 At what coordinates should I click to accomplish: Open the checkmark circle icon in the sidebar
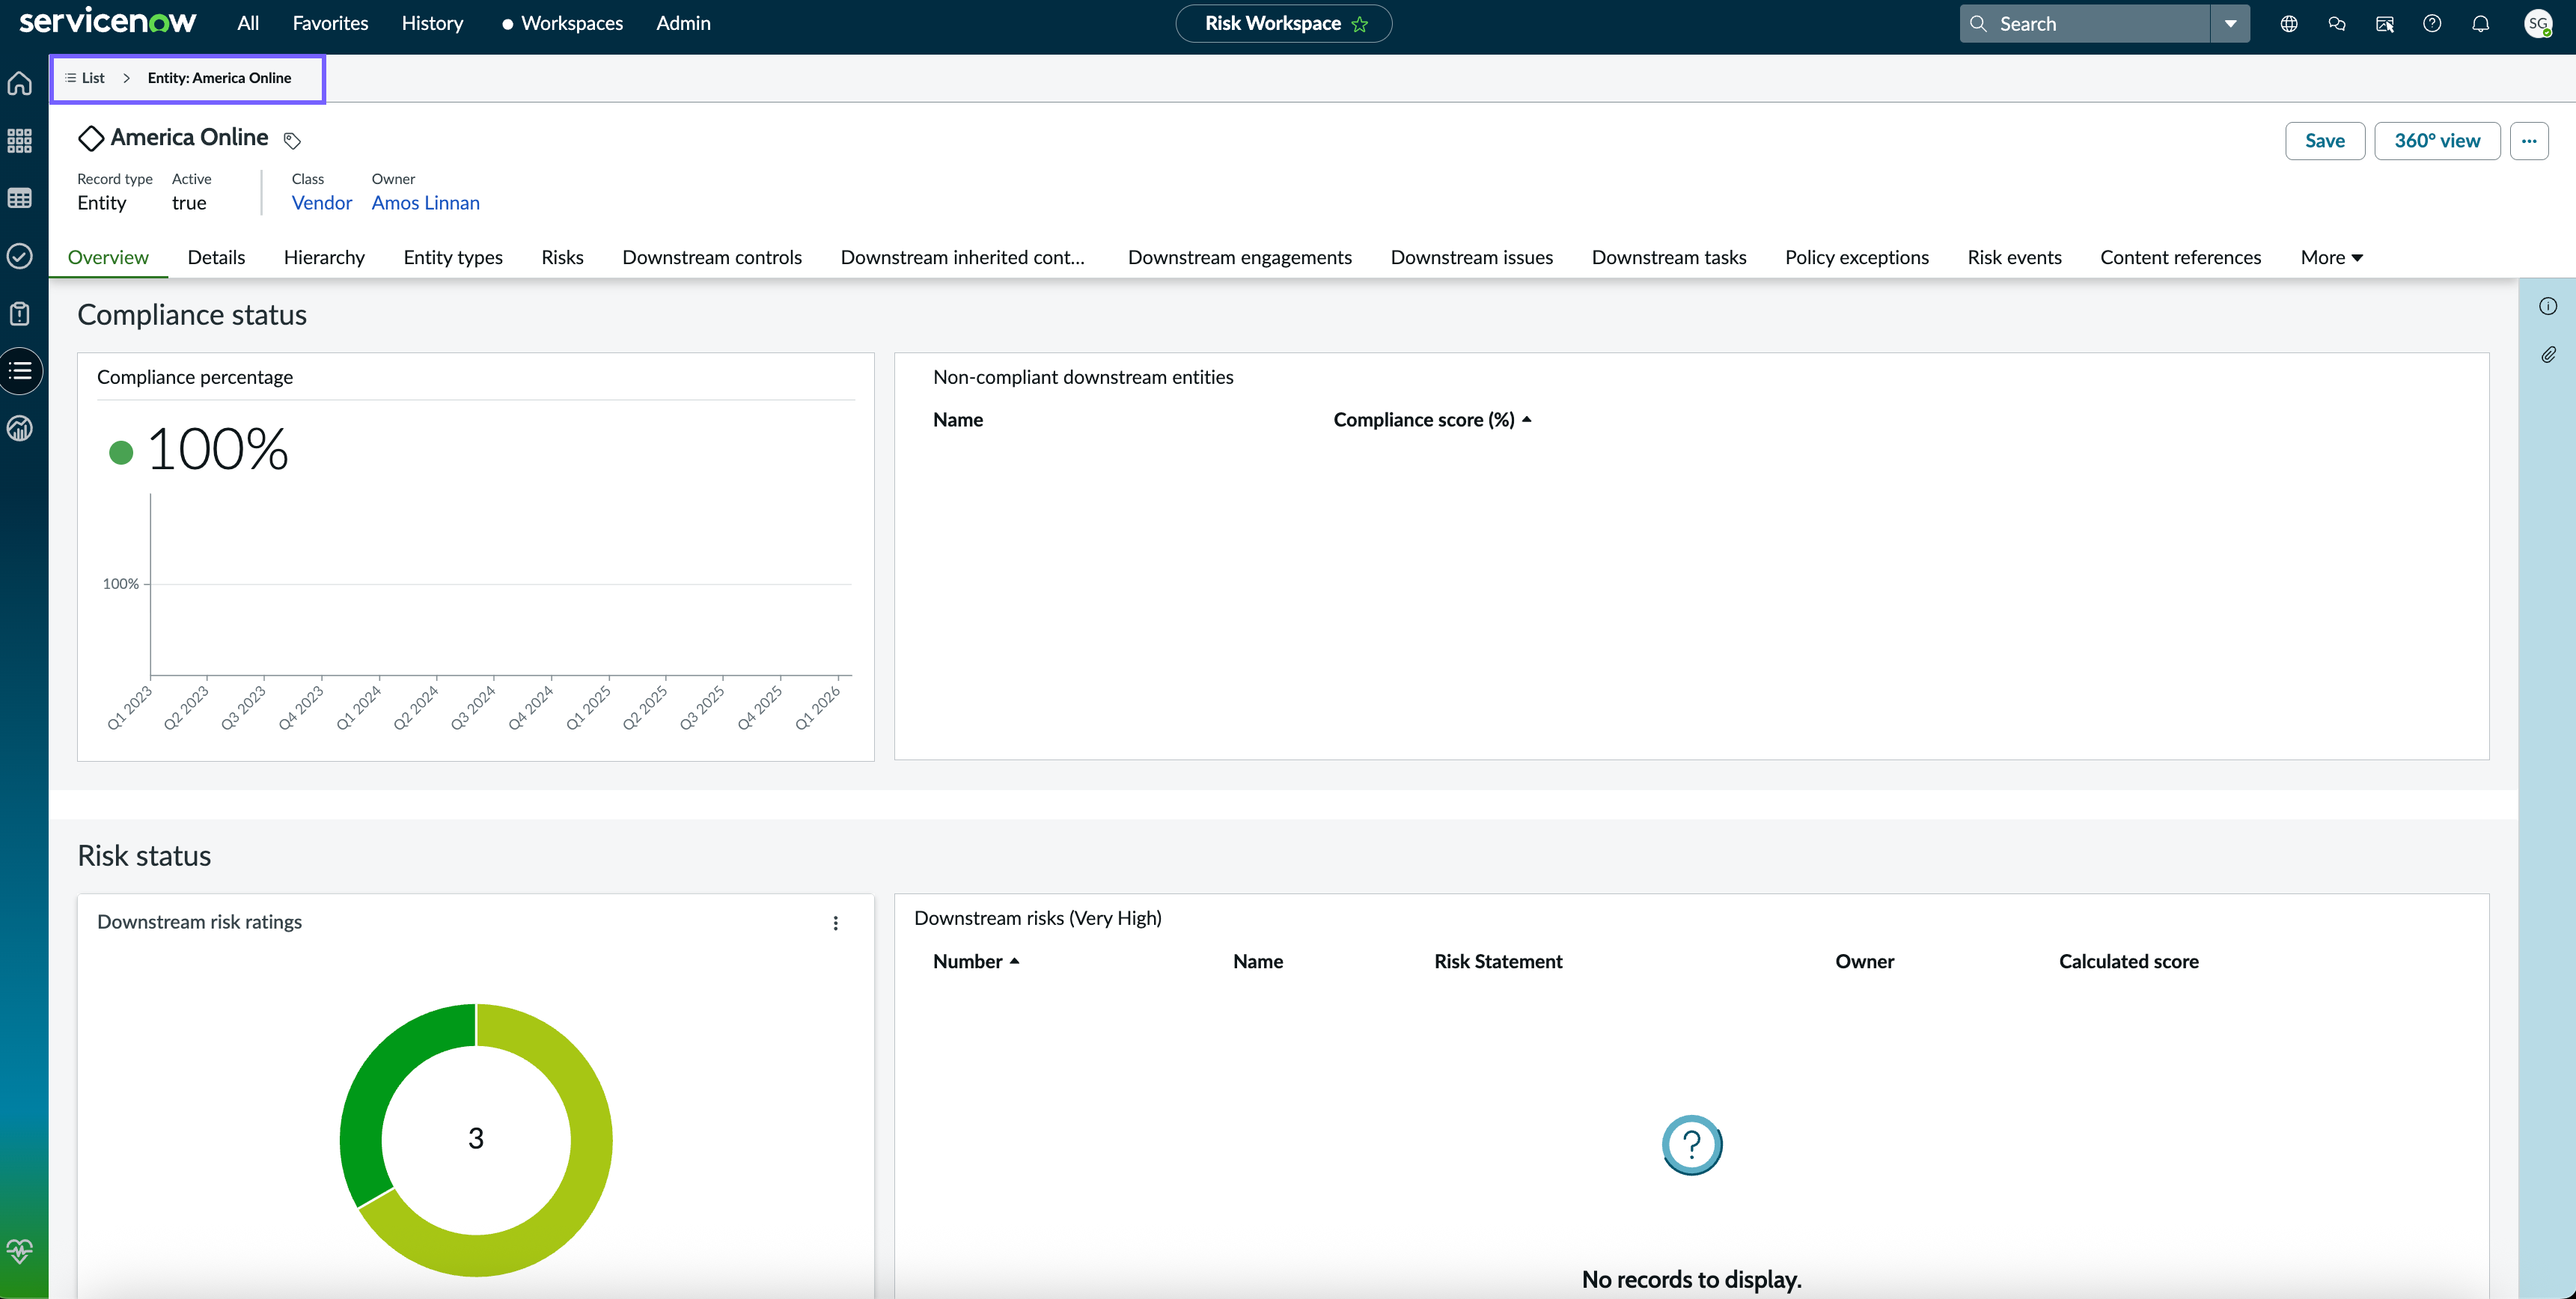(20, 256)
